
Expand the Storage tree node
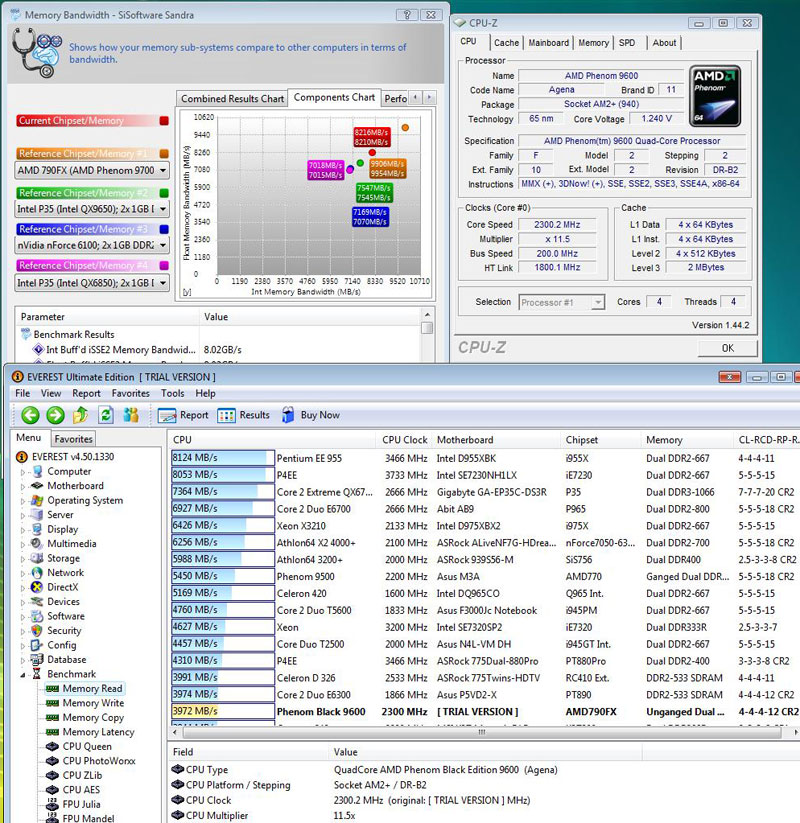(23, 558)
